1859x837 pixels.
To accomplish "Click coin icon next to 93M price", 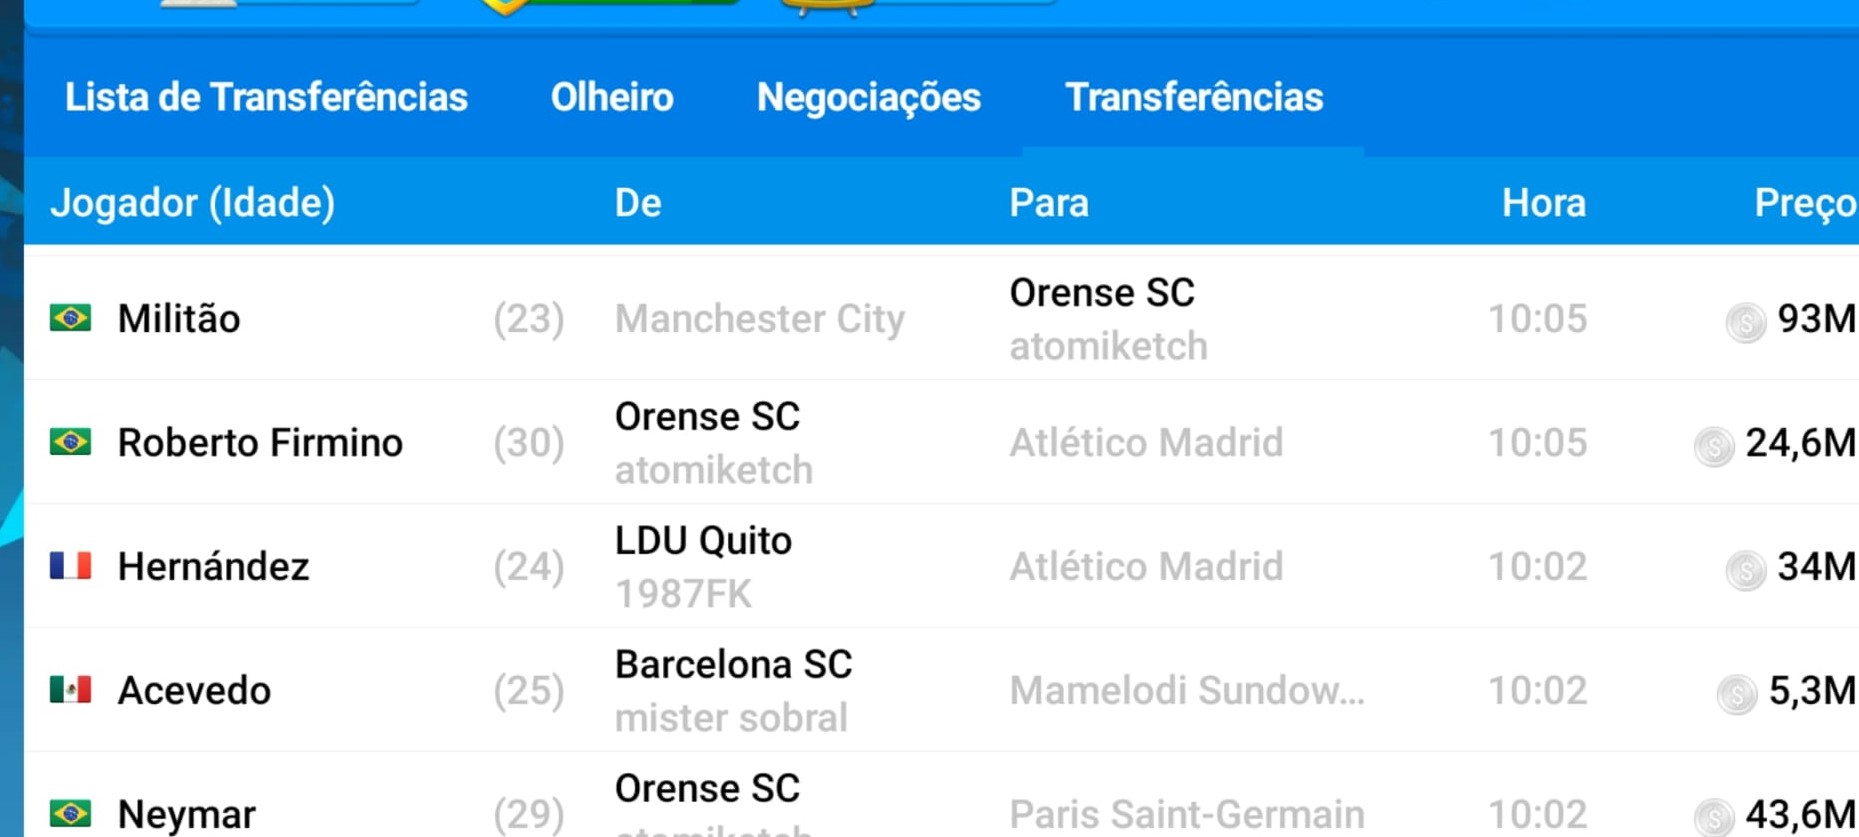I will click(1745, 322).
